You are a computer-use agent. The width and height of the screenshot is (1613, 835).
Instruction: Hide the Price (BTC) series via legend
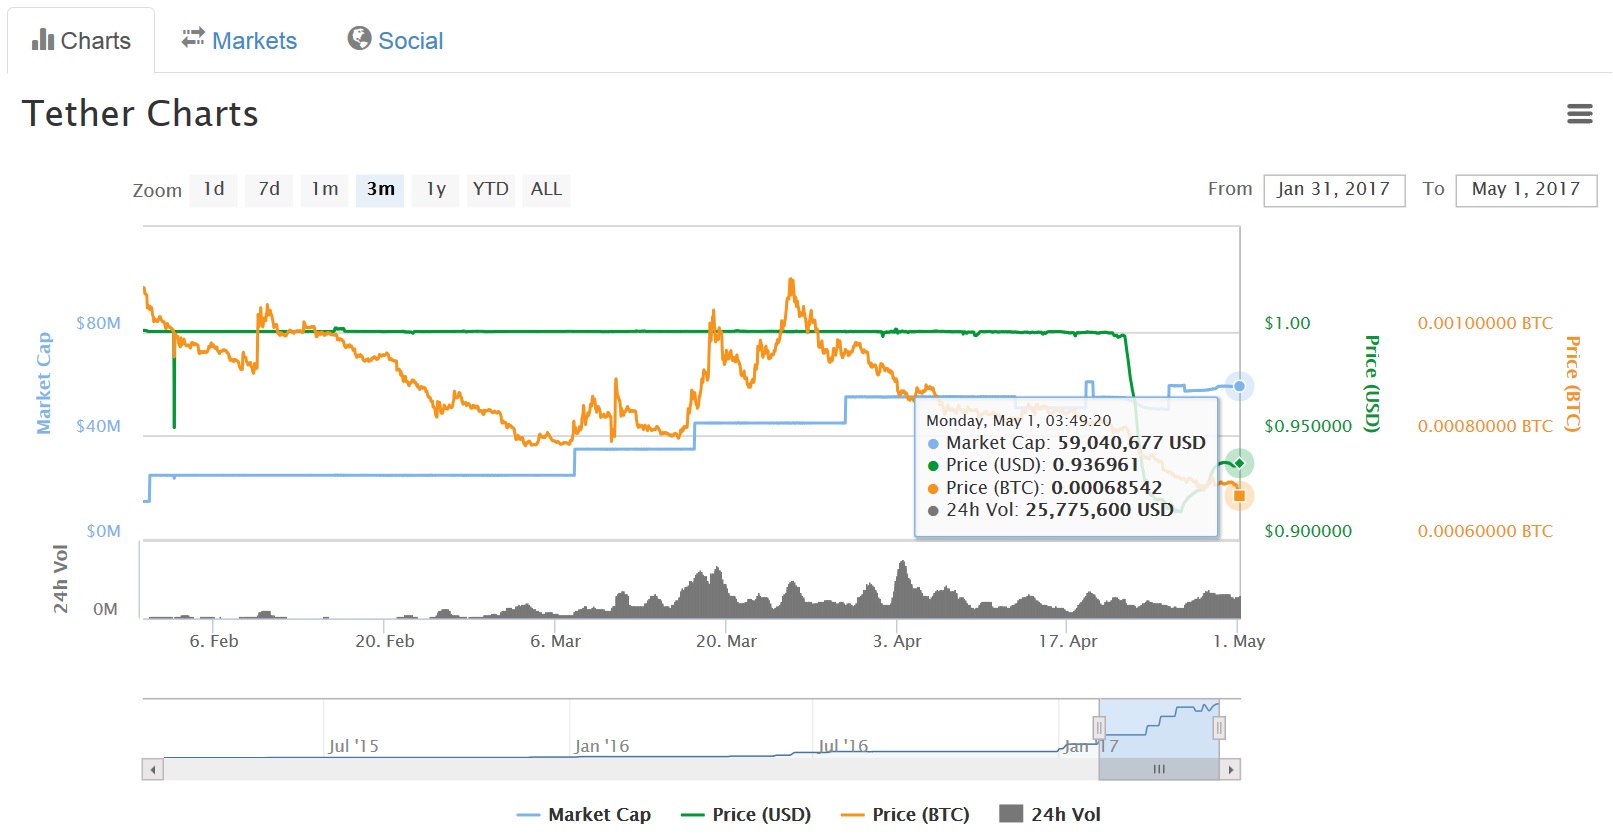(905, 815)
